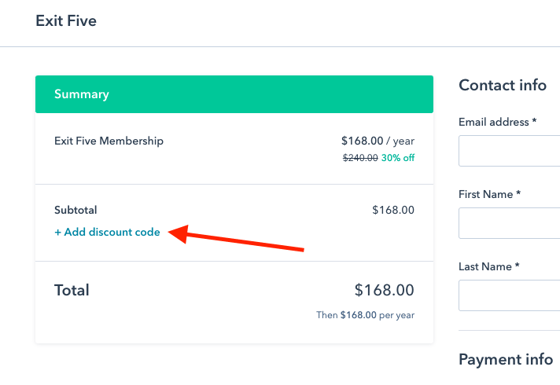Click the Last Name field label
The height and width of the screenshot is (385, 560).
489,267
